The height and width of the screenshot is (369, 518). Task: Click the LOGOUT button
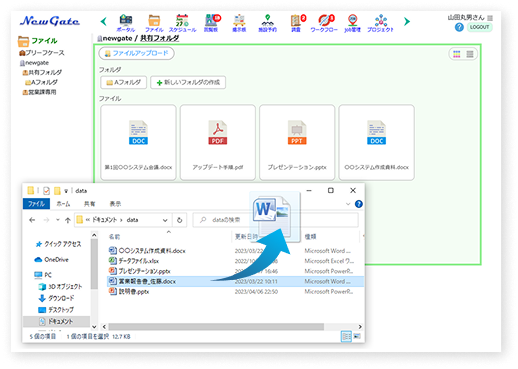coord(479,27)
